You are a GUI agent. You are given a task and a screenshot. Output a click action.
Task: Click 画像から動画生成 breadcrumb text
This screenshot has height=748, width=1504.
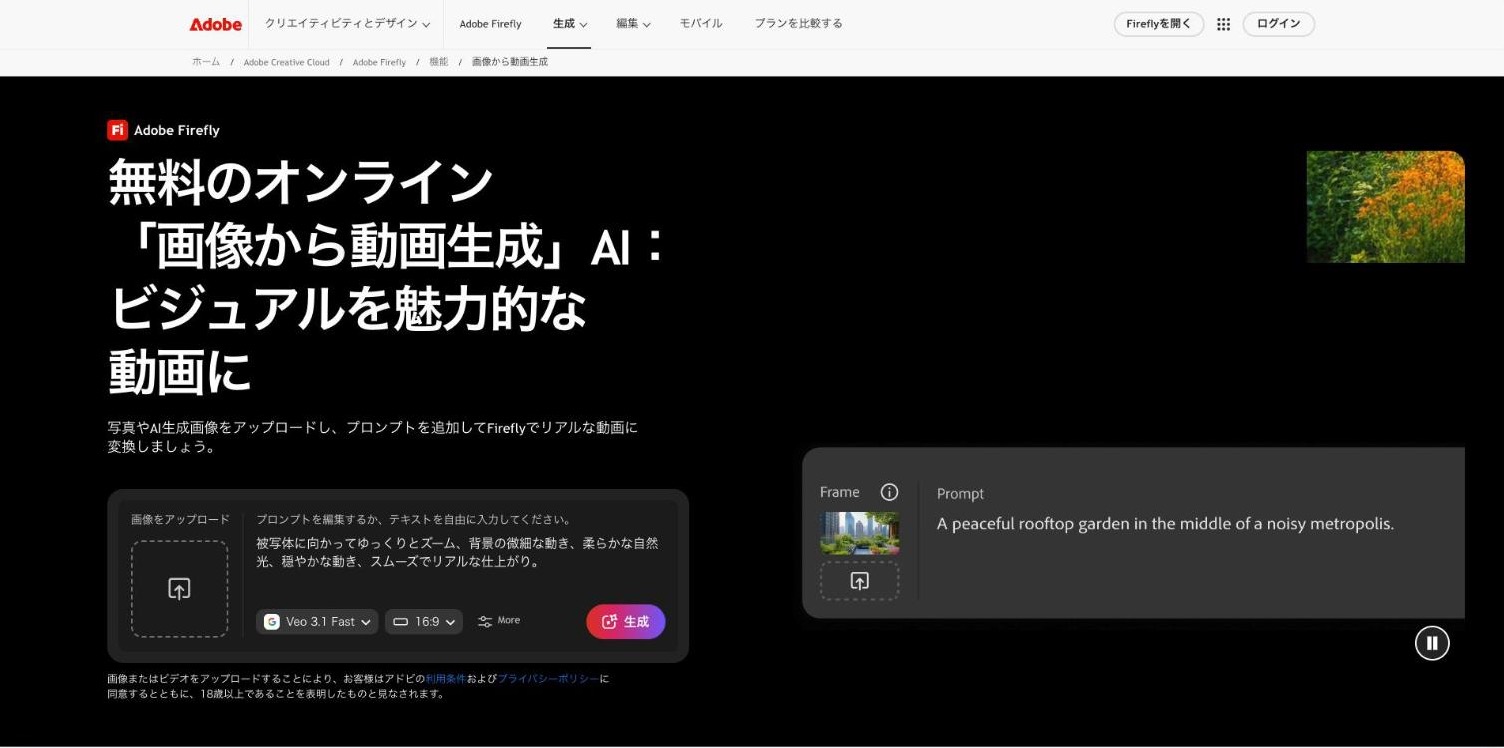pos(509,62)
